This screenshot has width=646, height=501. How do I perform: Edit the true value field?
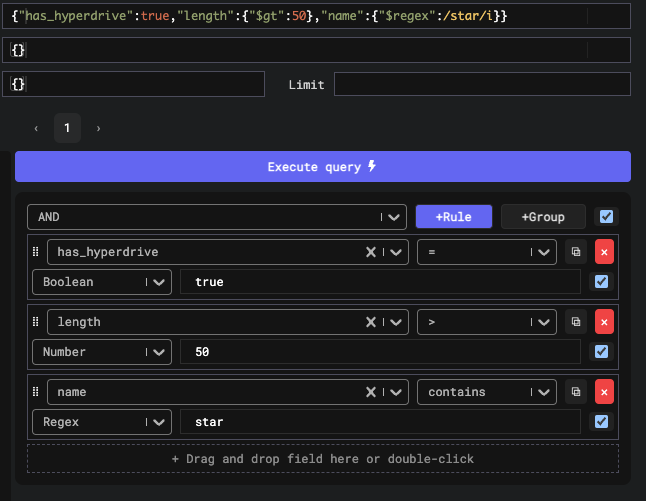click(380, 282)
